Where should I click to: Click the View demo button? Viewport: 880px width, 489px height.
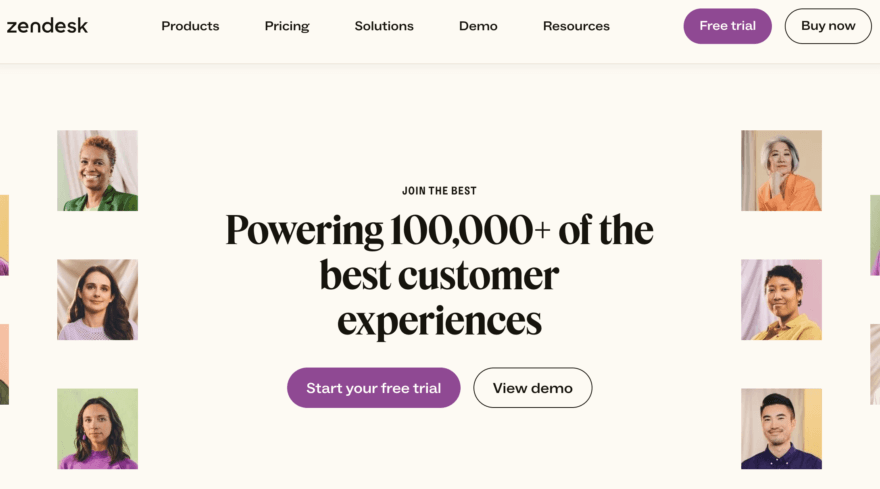(532, 388)
